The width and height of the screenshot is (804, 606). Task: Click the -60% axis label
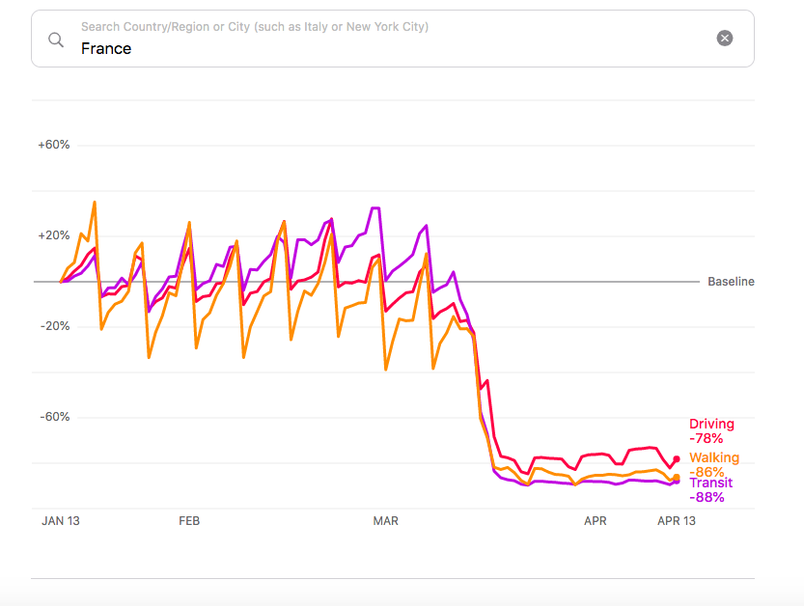[55, 417]
